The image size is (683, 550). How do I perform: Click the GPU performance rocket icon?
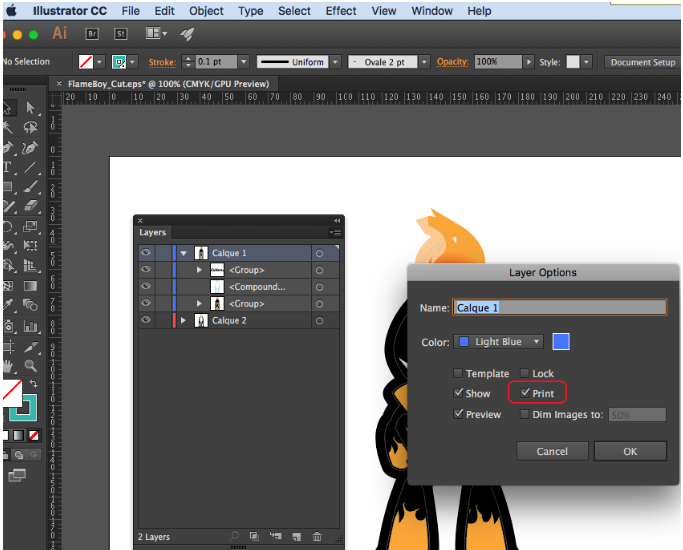(187, 33)
